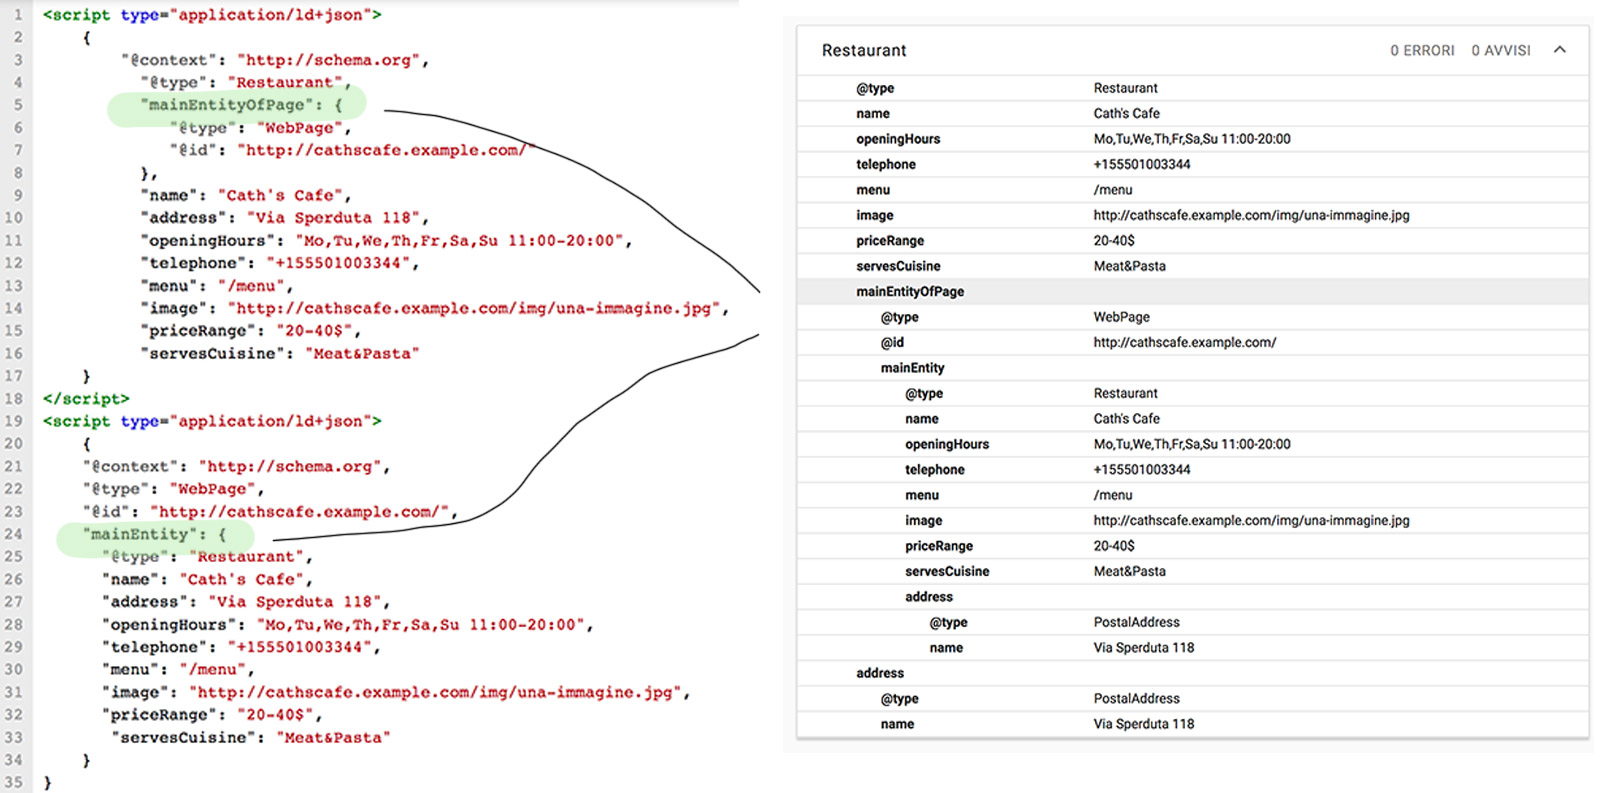This screenshot has width=1600, height=793.
Task: Click the priceRange value on code line 15
Action: [314, 331]
